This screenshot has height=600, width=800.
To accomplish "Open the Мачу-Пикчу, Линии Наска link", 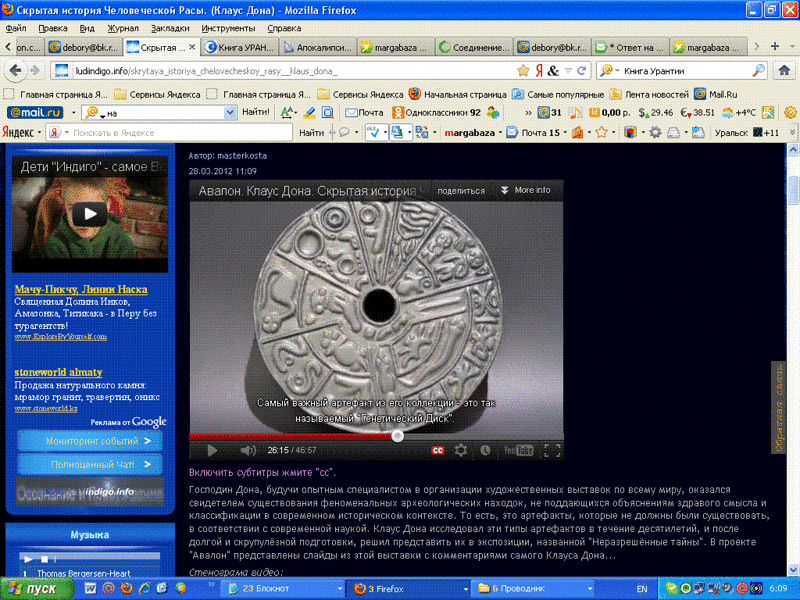I will (x=81, y=289).
